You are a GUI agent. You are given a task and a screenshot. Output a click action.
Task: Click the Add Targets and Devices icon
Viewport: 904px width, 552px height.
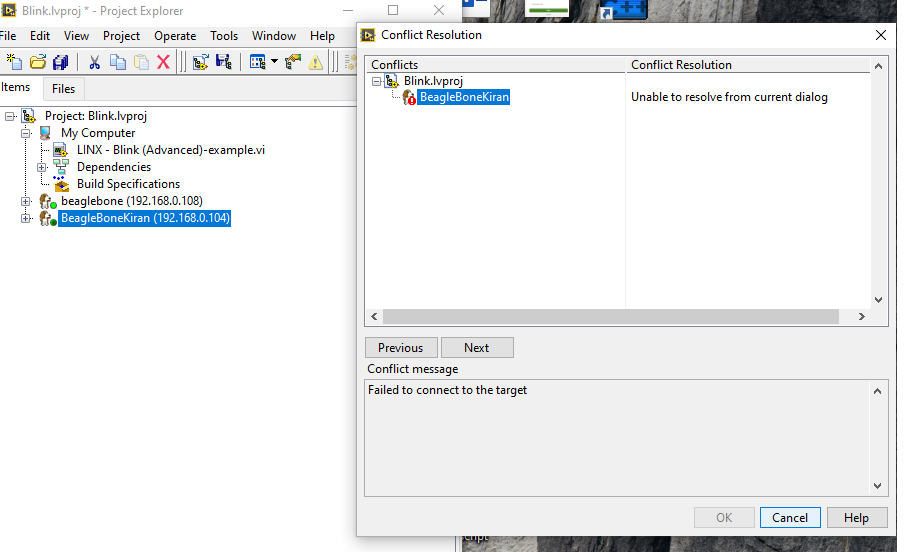[201, 62]
